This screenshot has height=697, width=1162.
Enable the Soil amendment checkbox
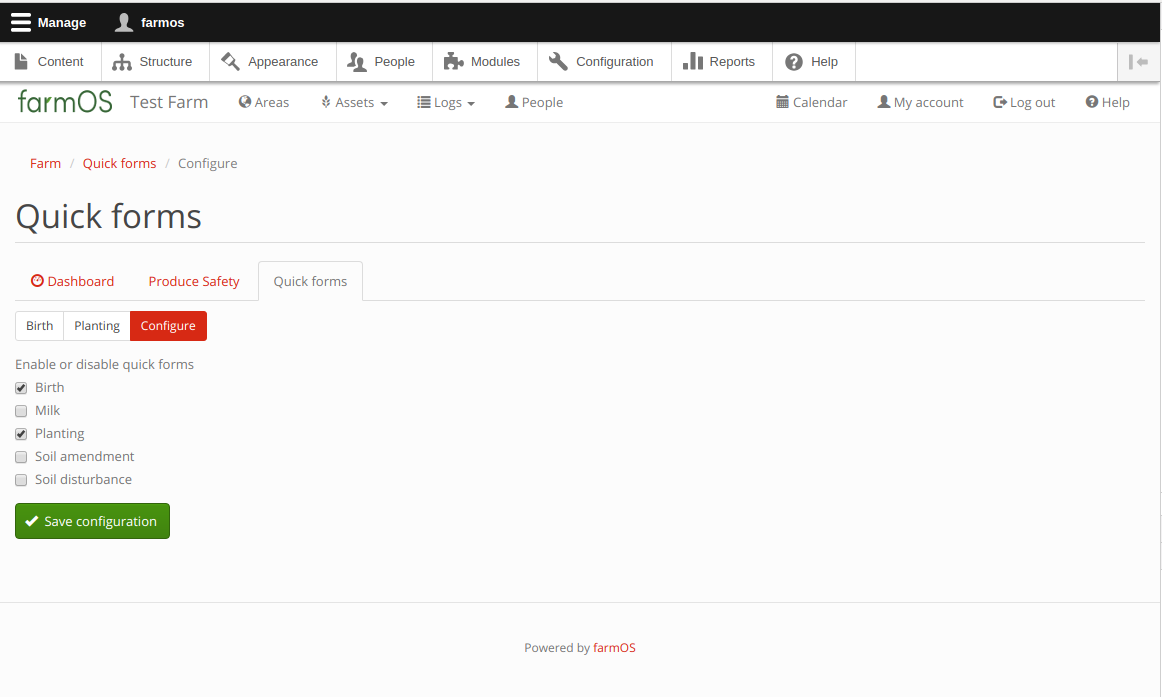(x=21, y=457)
